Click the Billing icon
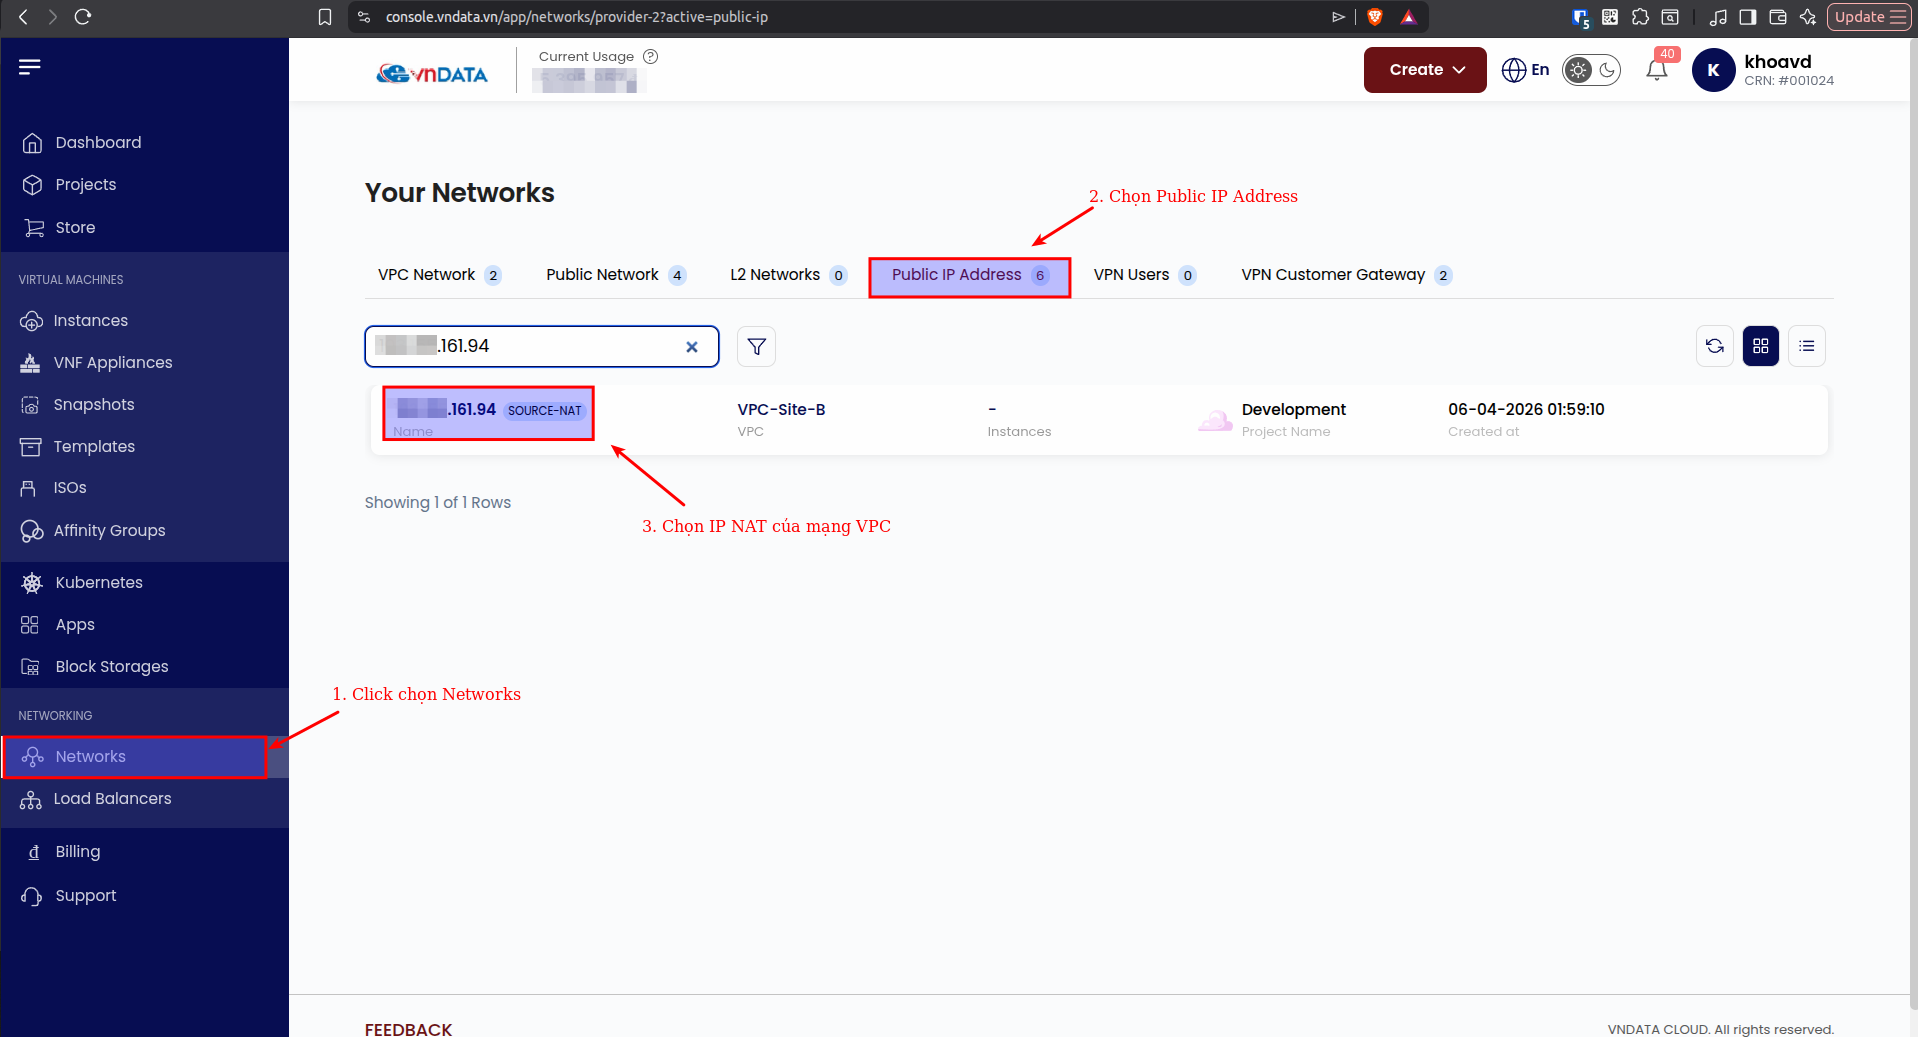The width and height of the screenshot is (1918, 1037). (x=34, y=852)
